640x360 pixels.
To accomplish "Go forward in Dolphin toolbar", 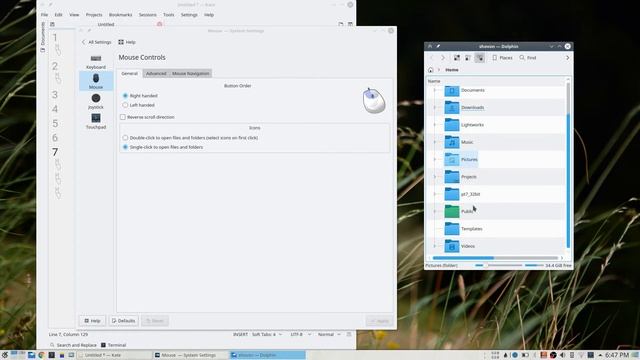I will tap(443, 58).
